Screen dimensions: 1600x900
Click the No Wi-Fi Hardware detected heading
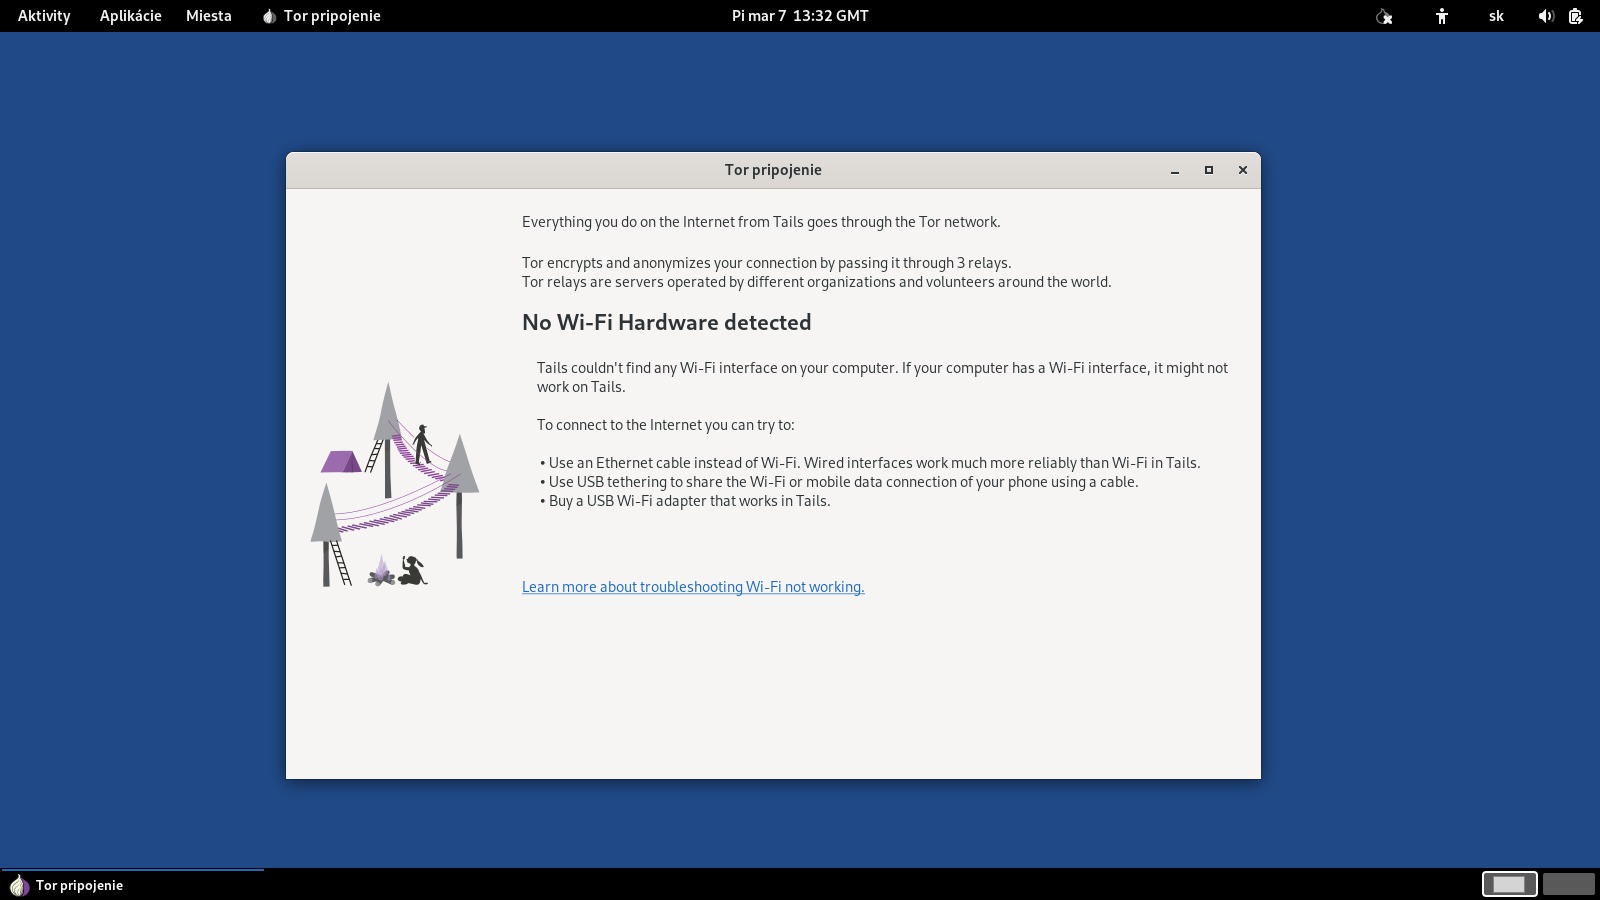pyautogui.click(x=666, y=322)
